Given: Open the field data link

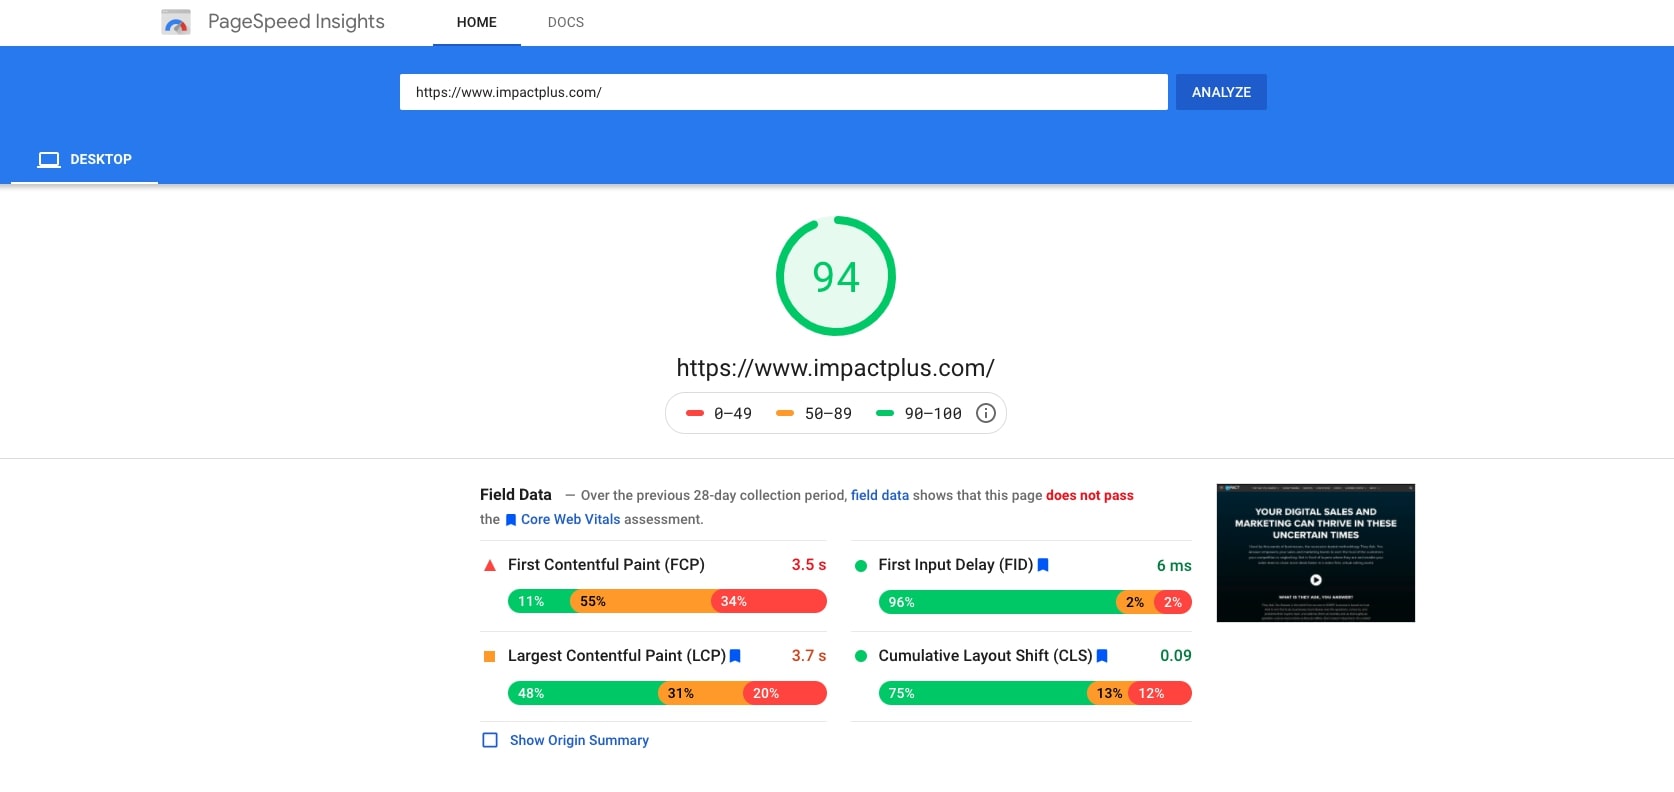Looking at the screenshot, I should point(880,495).
